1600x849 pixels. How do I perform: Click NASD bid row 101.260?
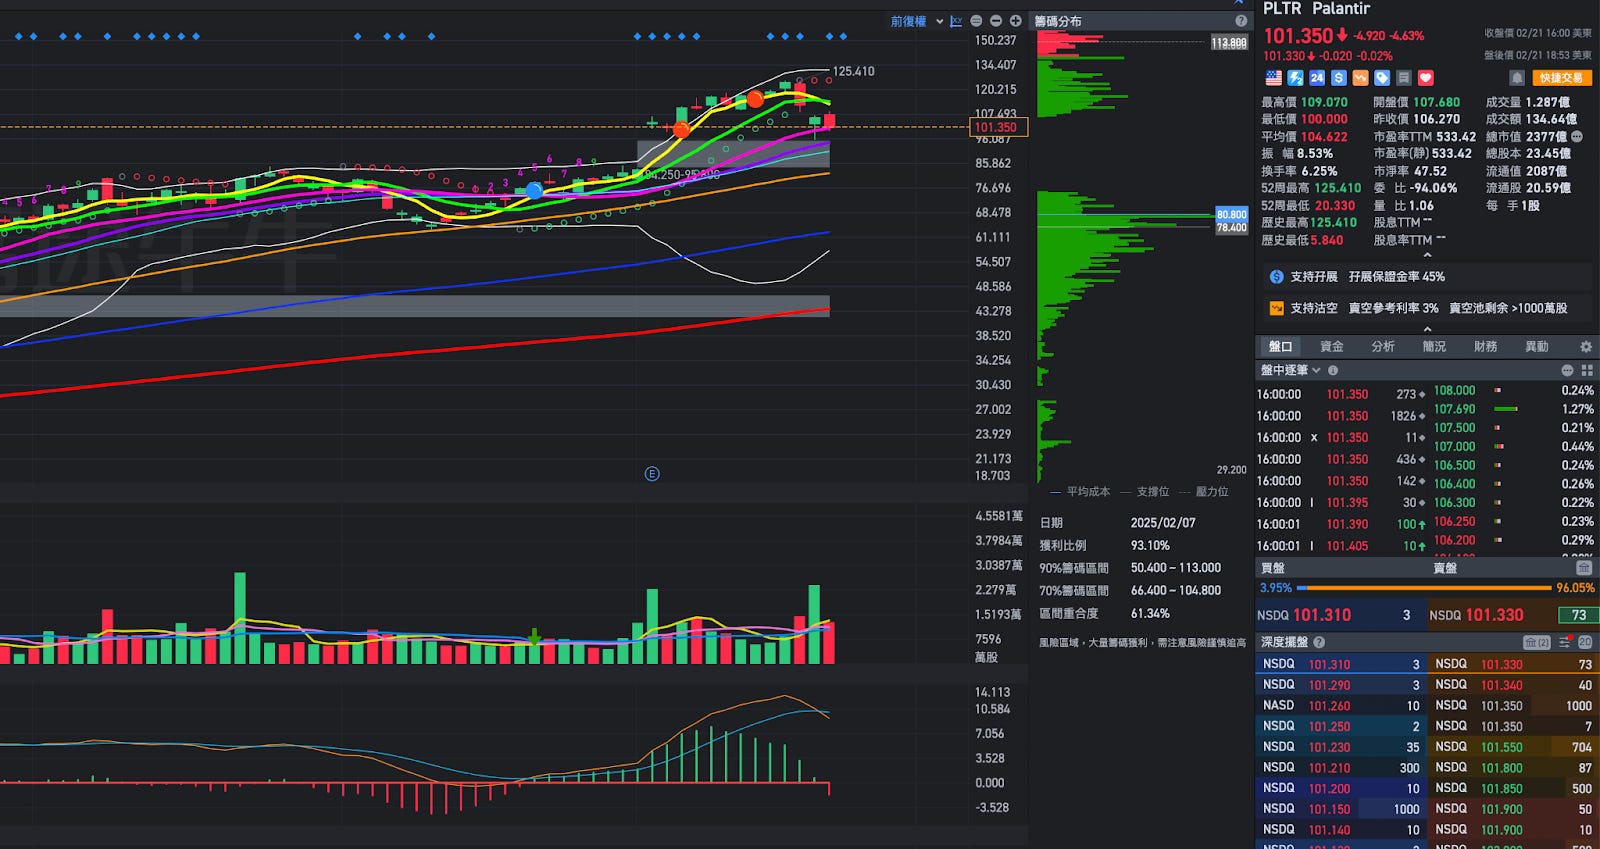click(x=1341, y=706)
